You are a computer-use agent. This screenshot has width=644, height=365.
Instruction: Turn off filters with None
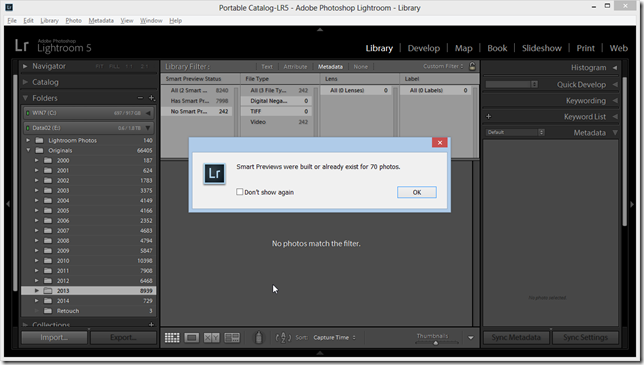[x=361, y=67]
